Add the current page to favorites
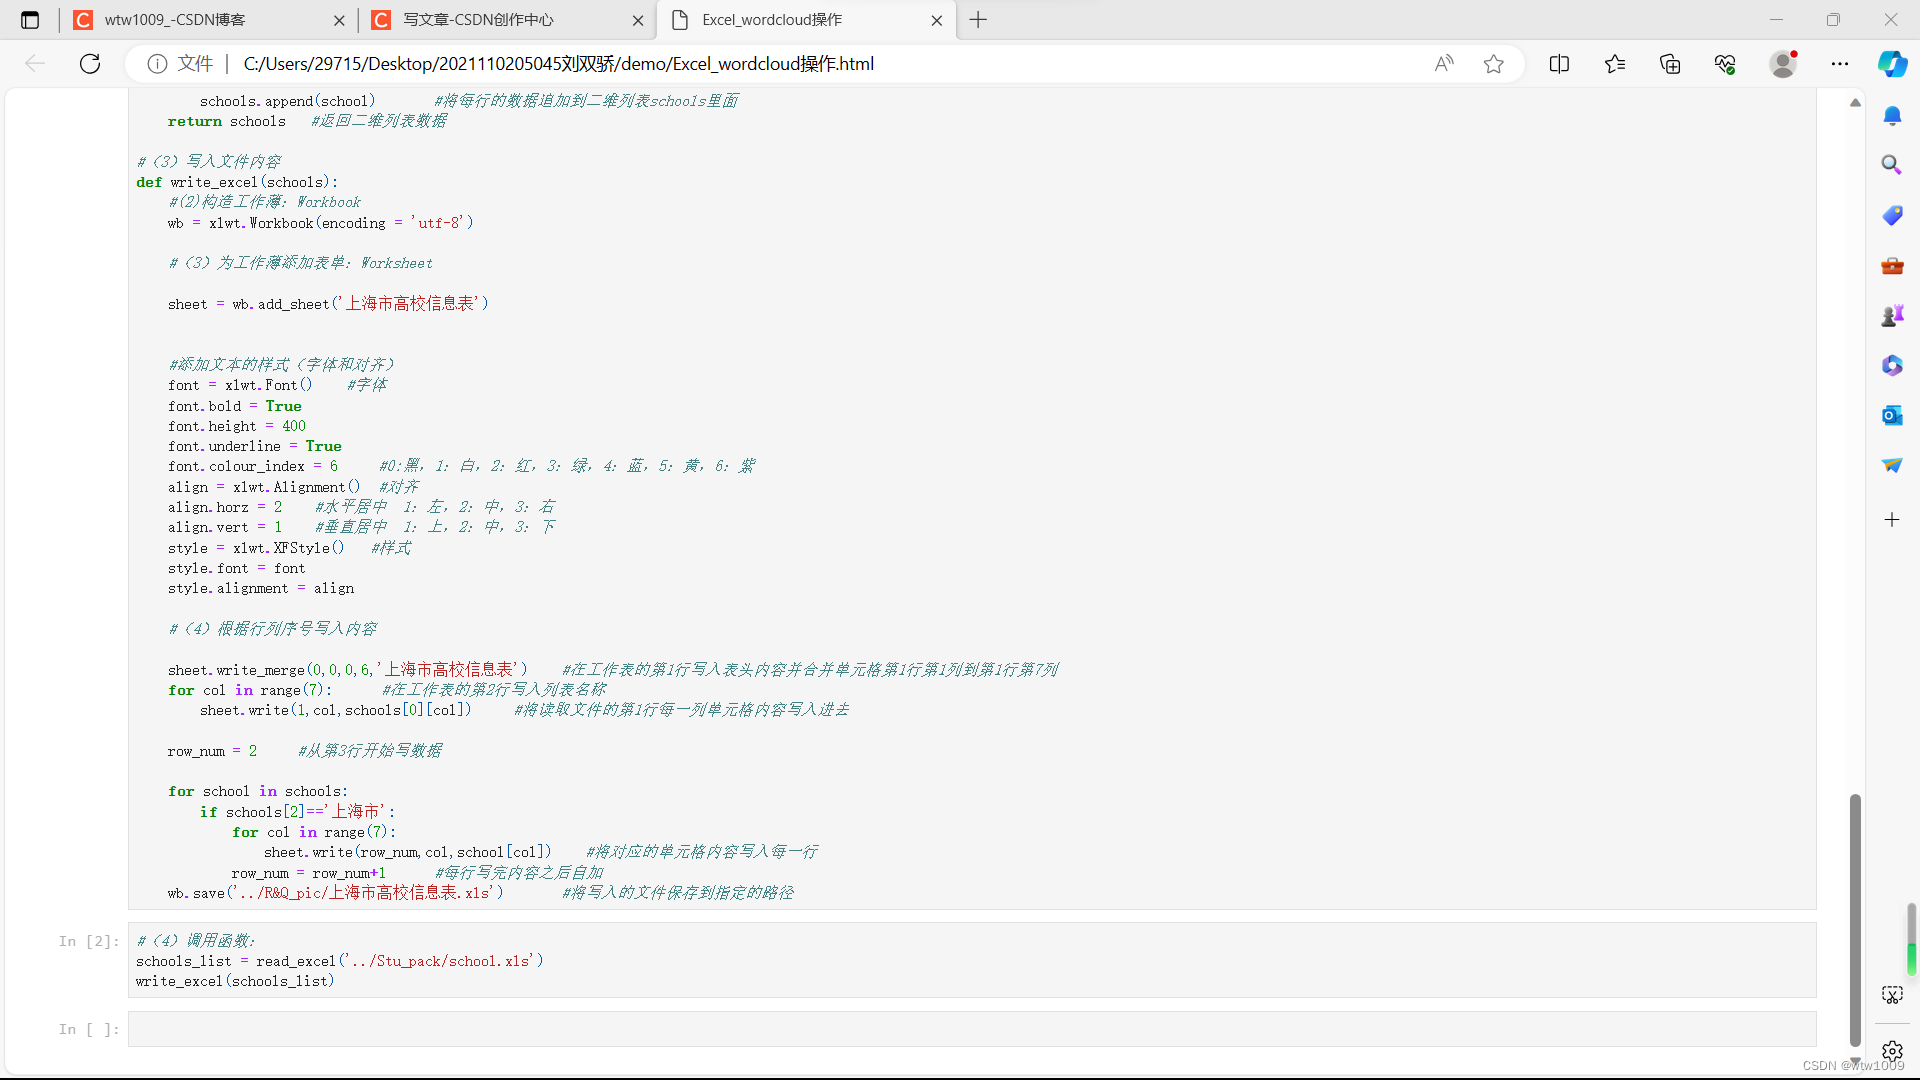 click(1494, 63)
